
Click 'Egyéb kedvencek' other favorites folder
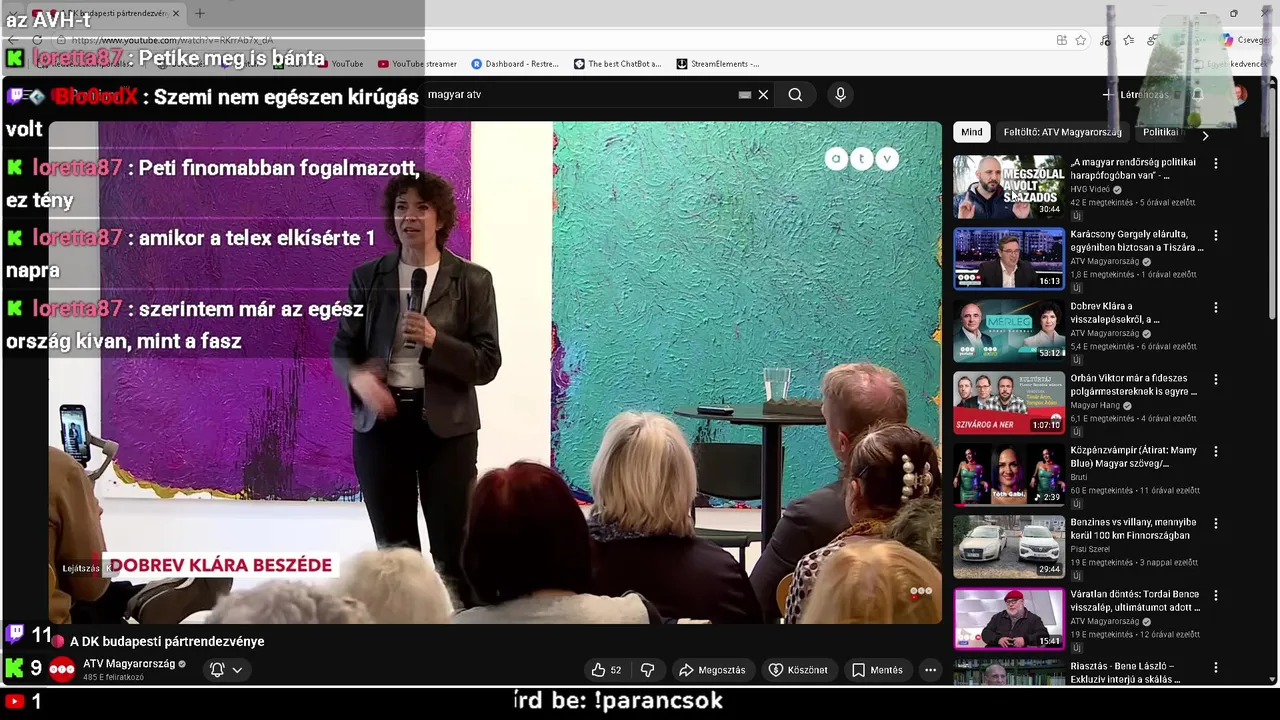coord(1229,64)
